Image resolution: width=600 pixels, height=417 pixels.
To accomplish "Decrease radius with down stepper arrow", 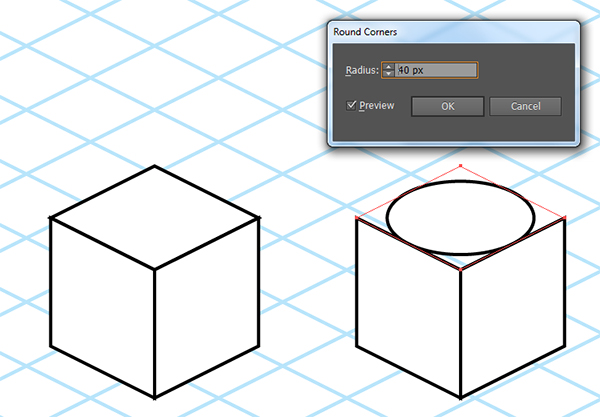I will click(x=388, y=73).
